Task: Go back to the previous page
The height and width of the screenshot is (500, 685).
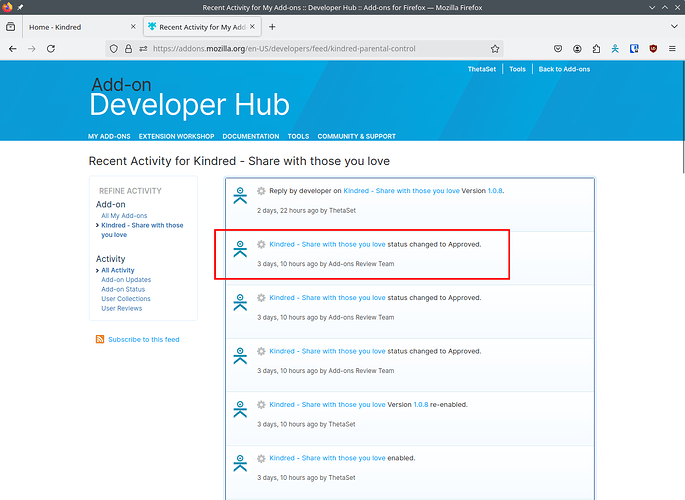Action: pyautogui.click(x=13, y=49)
